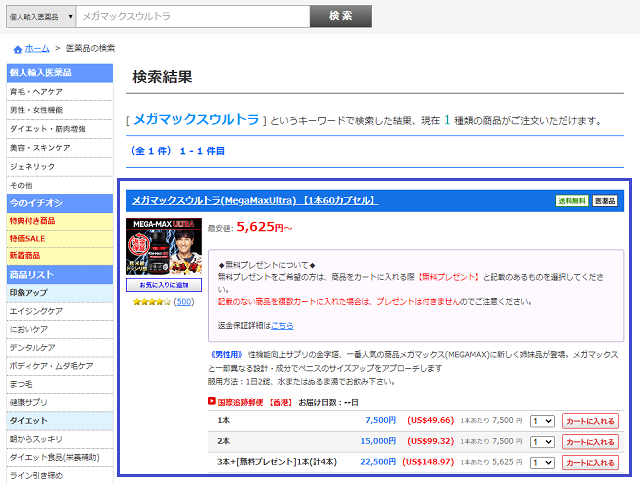
Task: Open the quantity dropdown for the 2本 row
Action: coord(542,442)
